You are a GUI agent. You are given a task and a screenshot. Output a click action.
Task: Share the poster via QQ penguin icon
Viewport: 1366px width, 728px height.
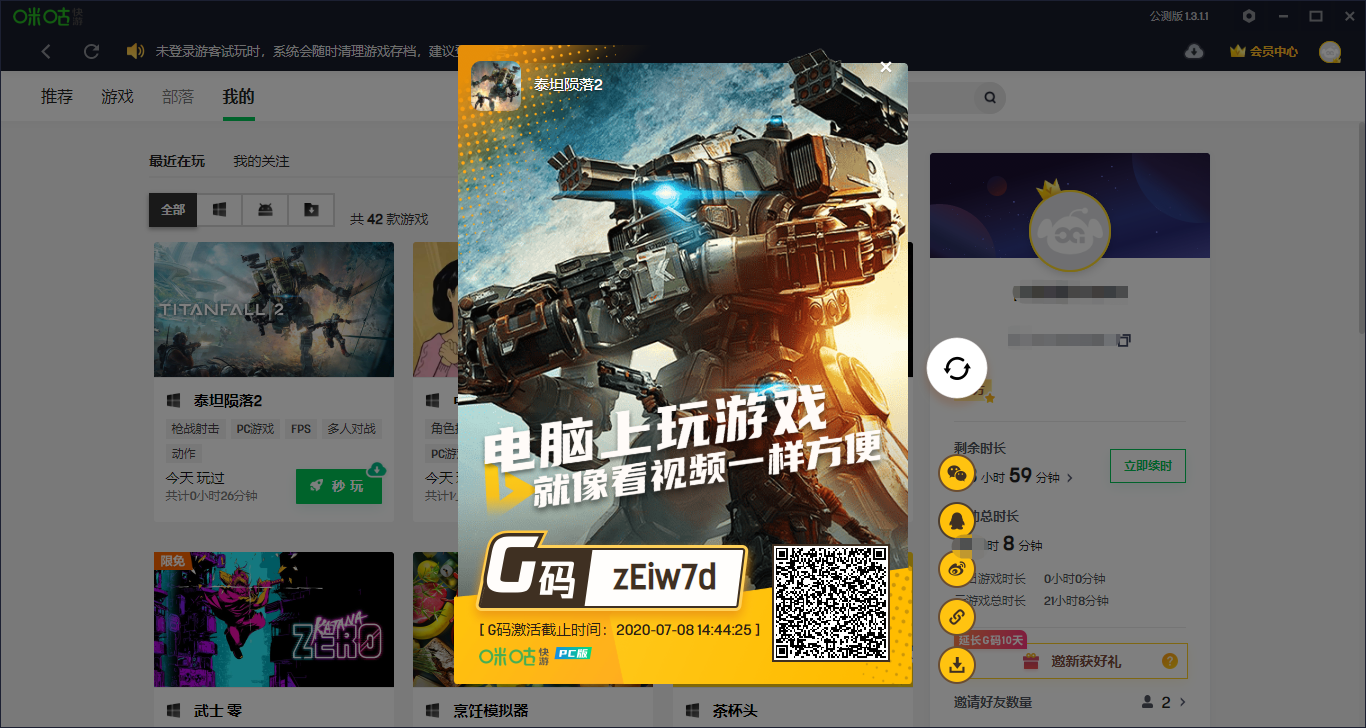tap(957, 520)
